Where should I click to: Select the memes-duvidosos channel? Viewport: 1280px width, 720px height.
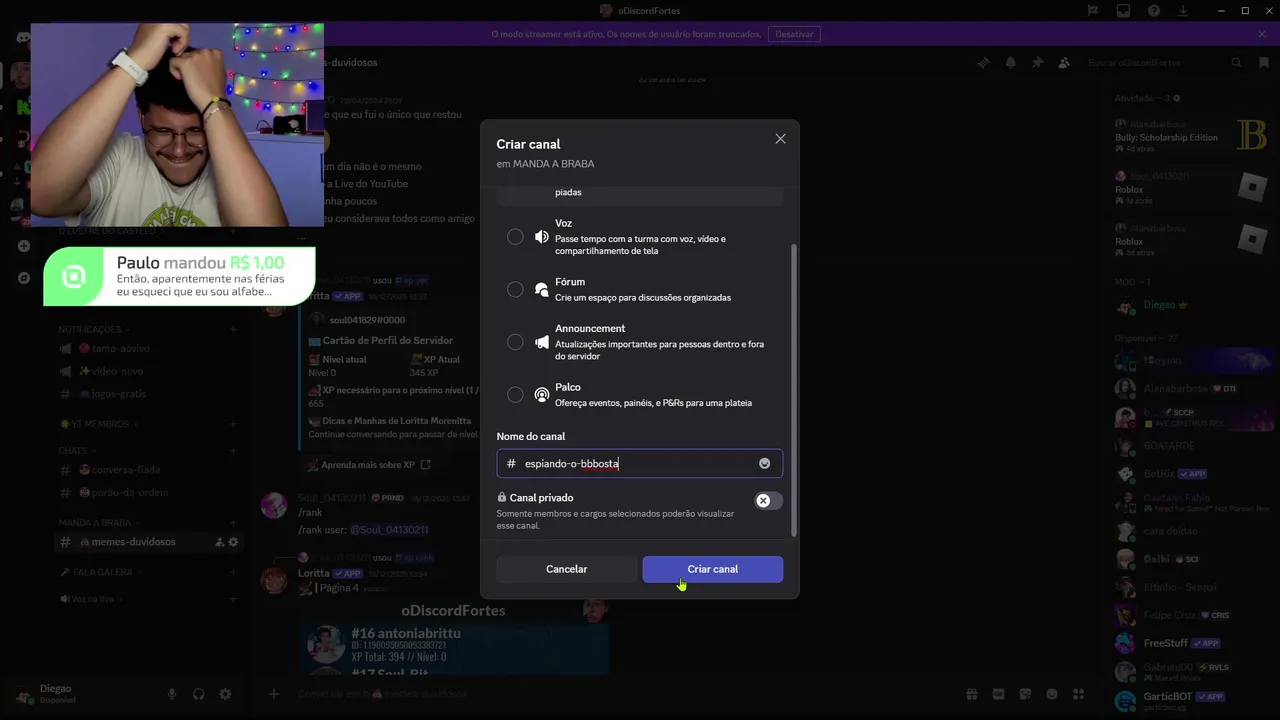pyautogui.click(x=148, y=542)
